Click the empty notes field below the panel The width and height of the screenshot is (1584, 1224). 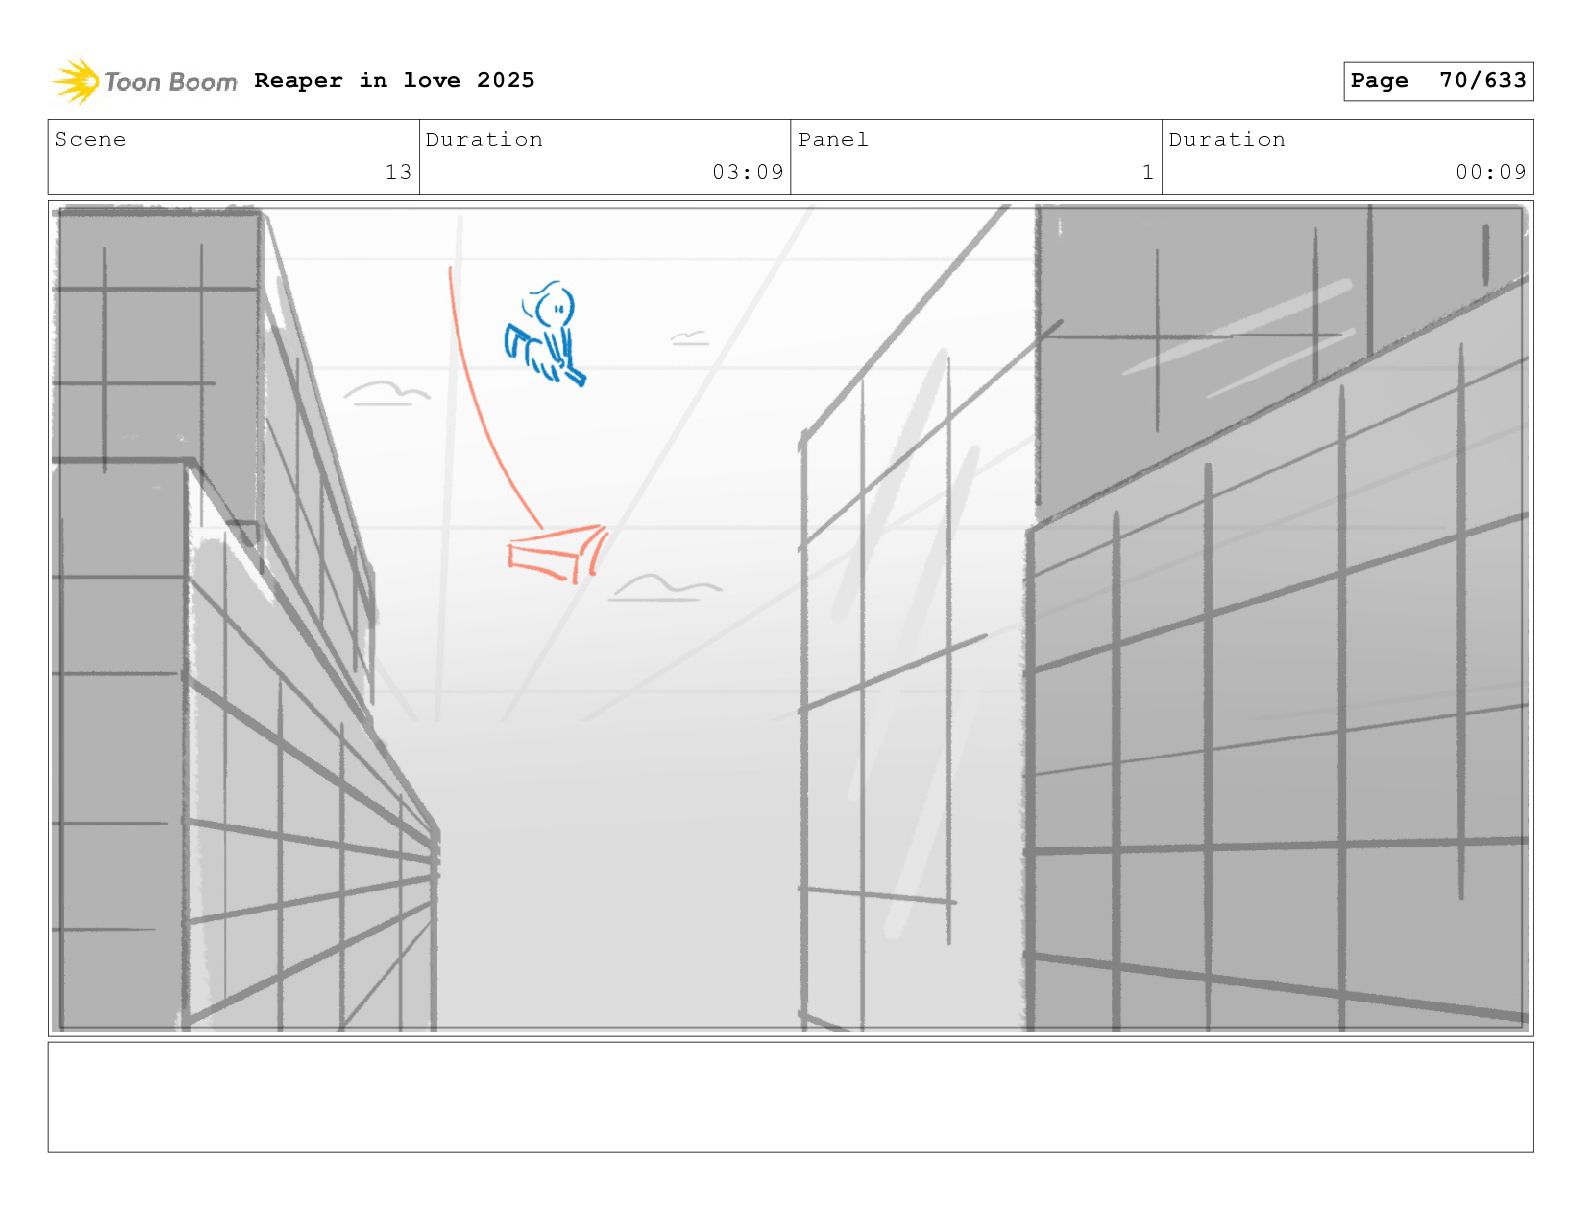(x=790, y=1097)
